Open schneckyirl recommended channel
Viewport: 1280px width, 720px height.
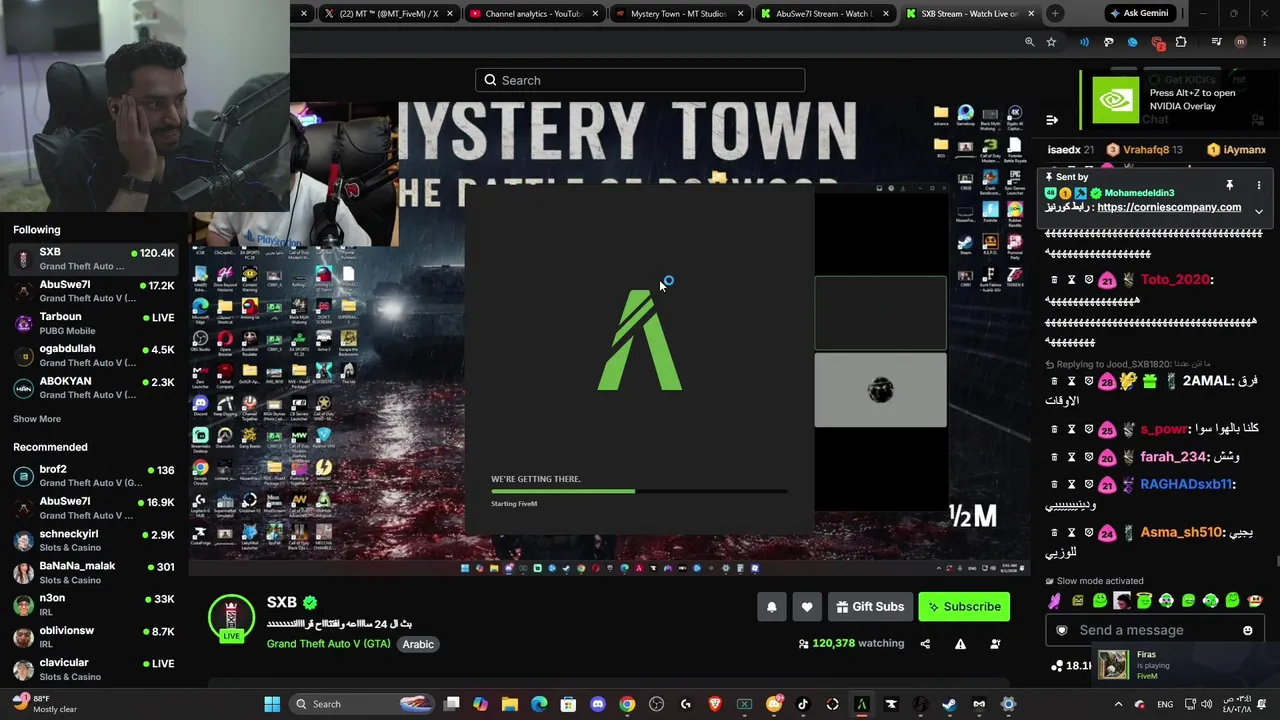(x=94, y=540)
